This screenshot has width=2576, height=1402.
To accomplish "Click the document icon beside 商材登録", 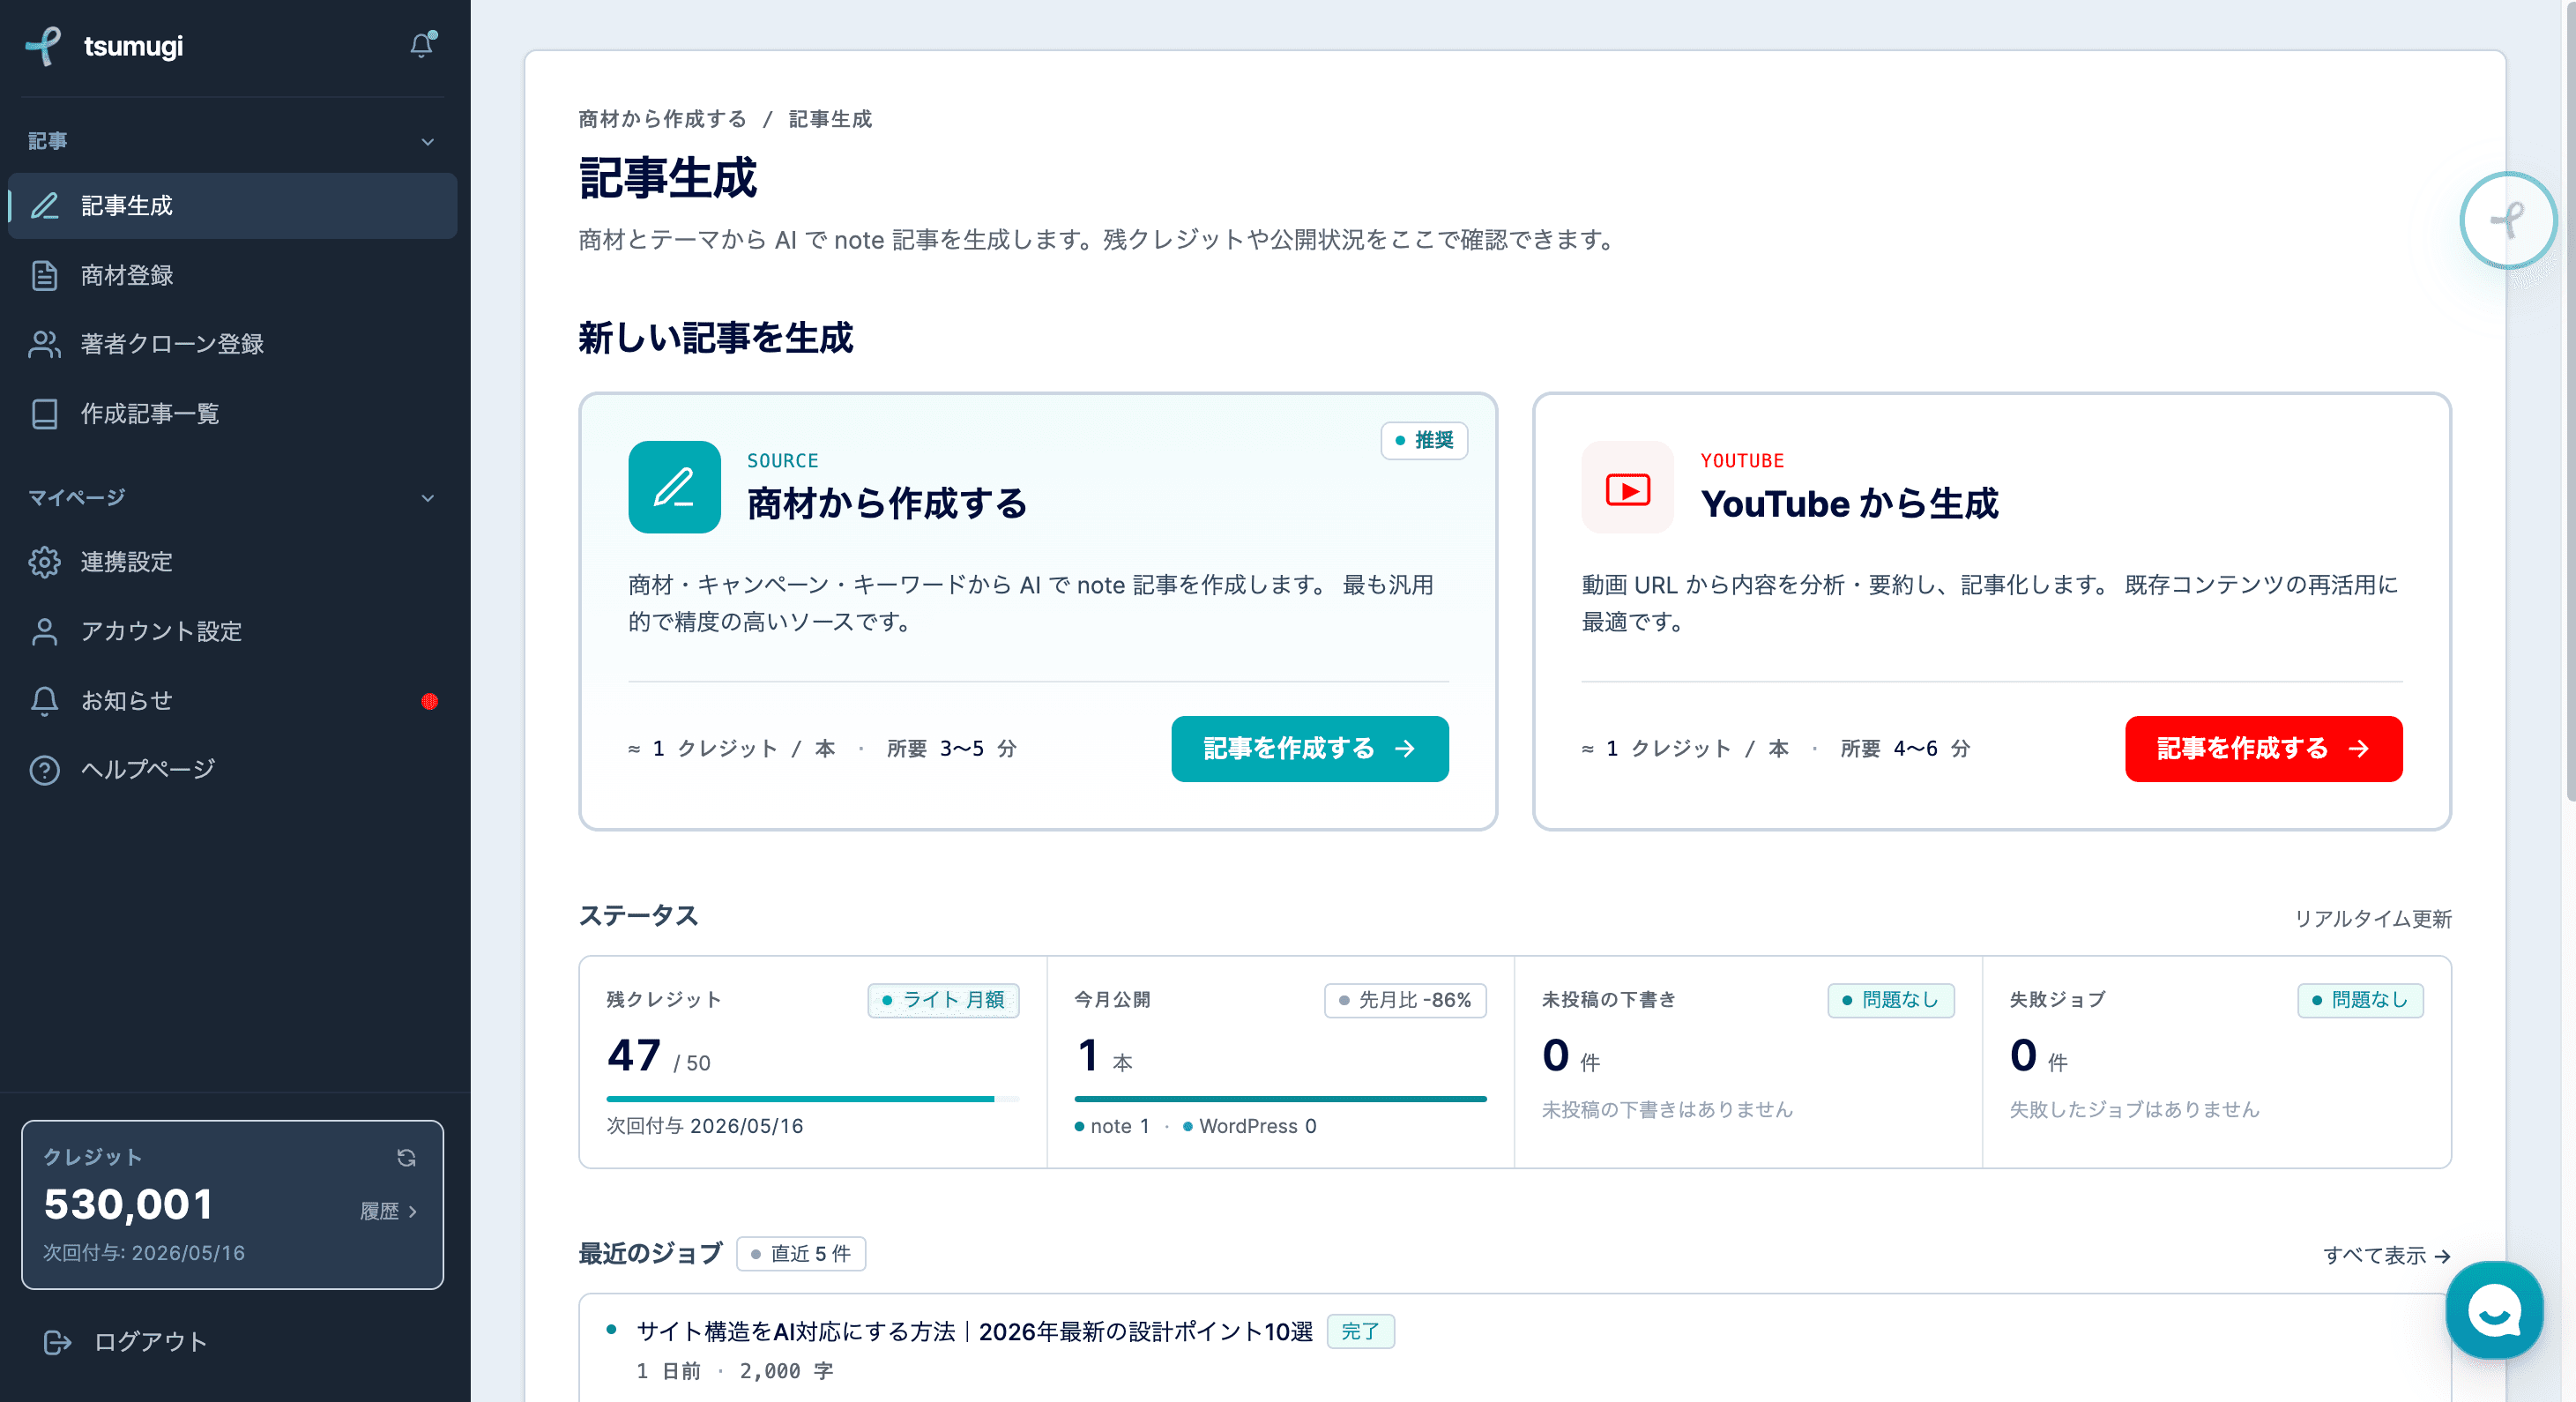I will [x=45, y=275].
